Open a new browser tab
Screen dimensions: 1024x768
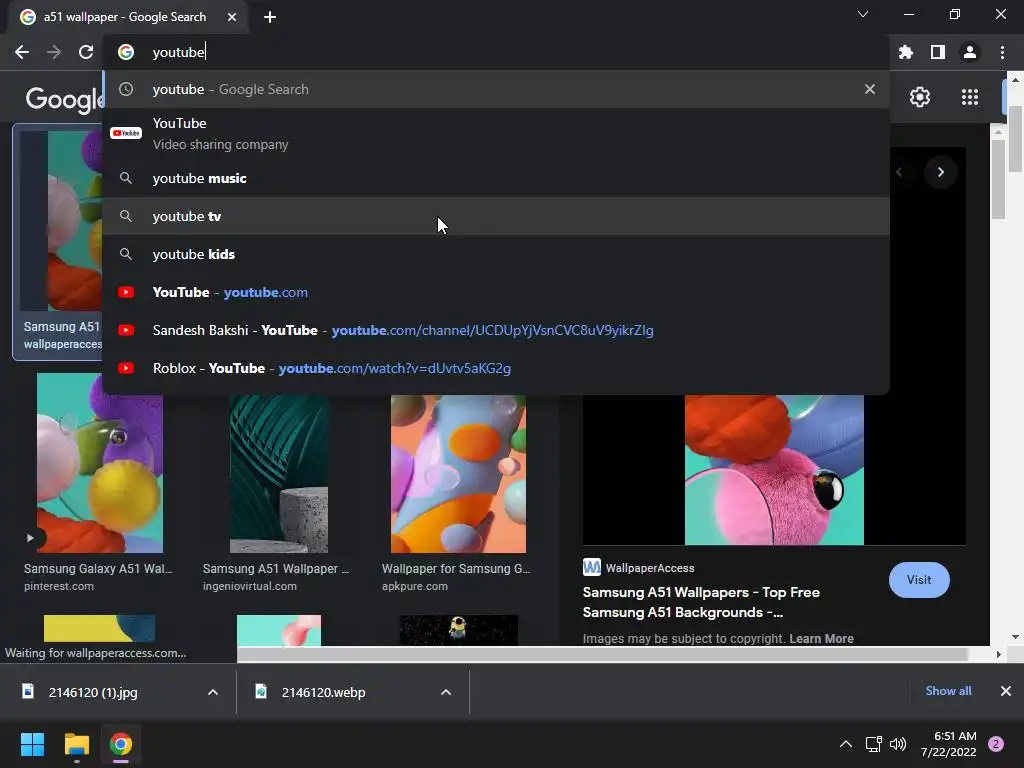tap(270, 17)
